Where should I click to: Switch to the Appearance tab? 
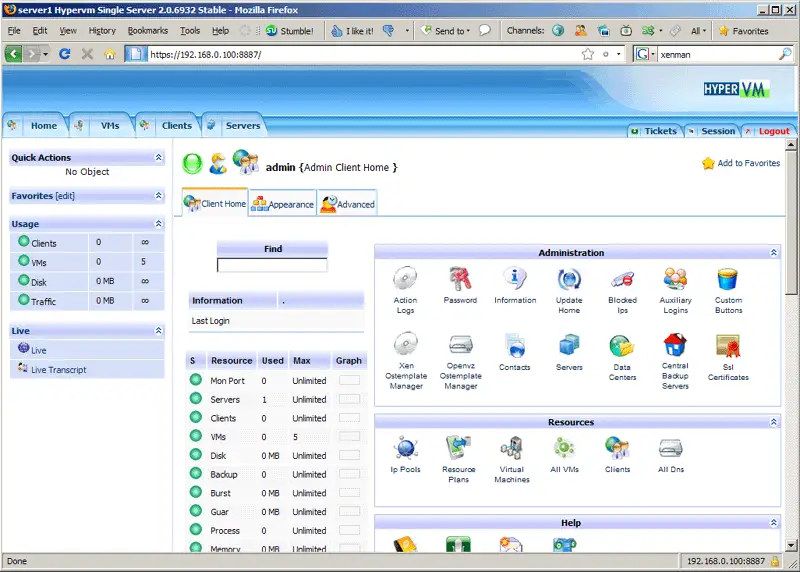pos(283,204)
